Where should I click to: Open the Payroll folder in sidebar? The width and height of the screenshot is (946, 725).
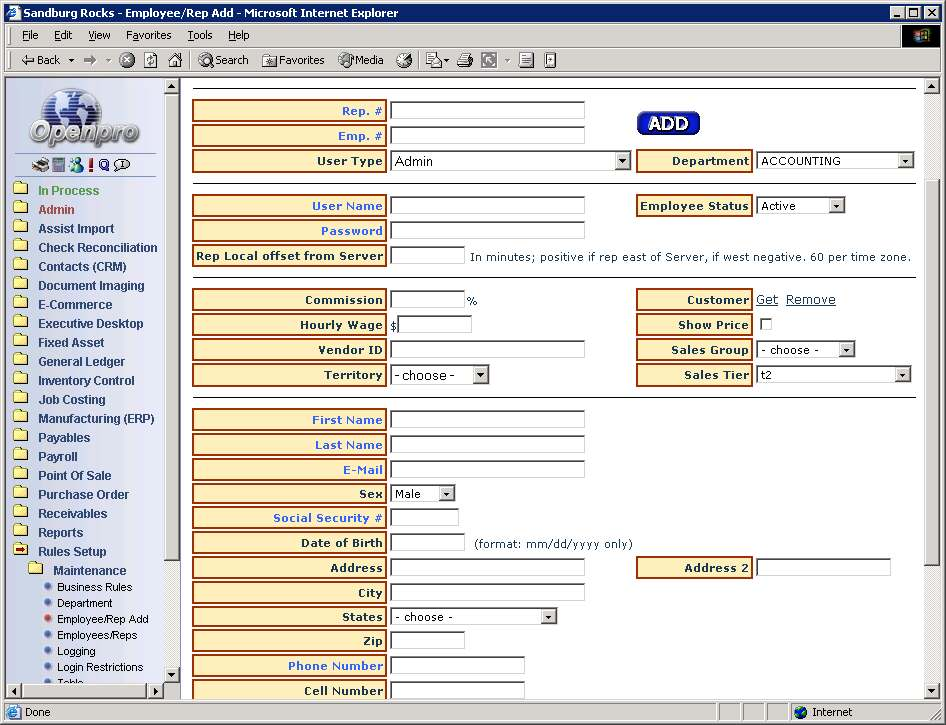[57, 457]
